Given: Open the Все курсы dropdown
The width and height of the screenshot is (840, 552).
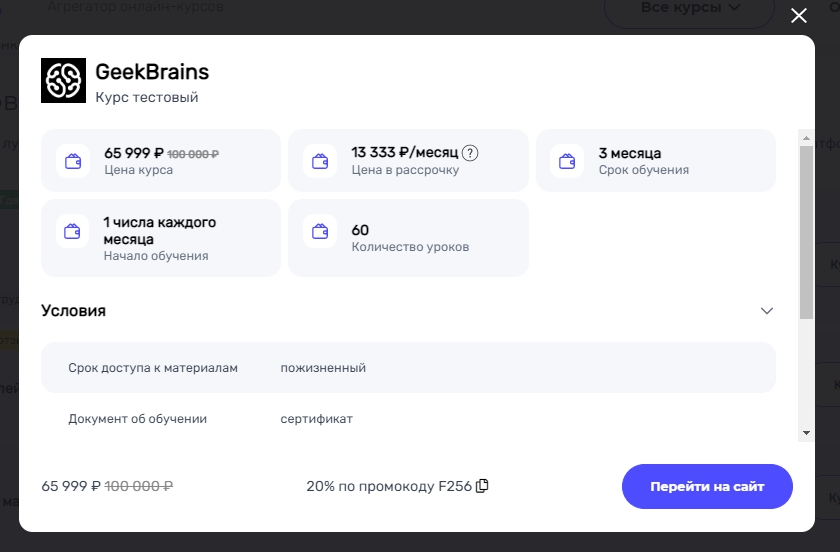Looking at the screenshot, I should point(689,8).
